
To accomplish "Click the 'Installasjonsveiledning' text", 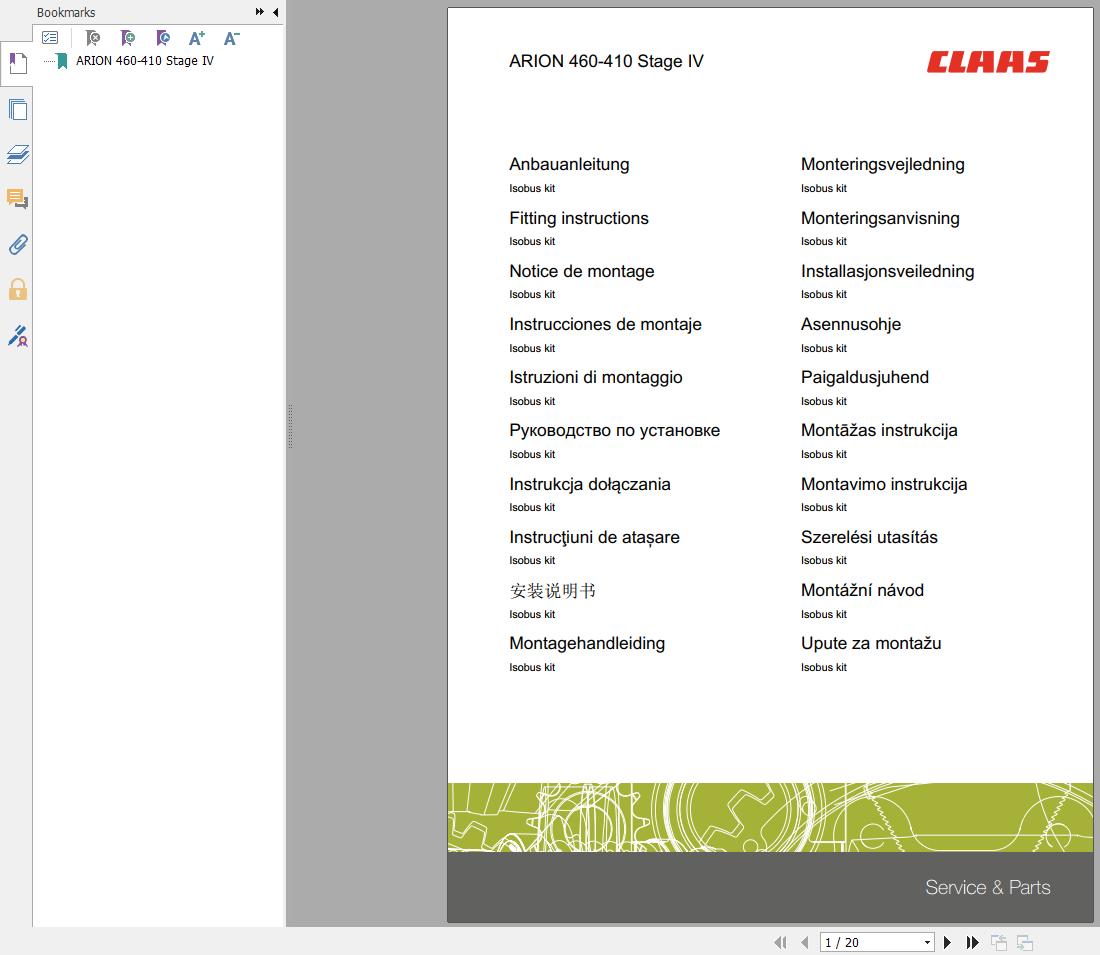I will [887, 272].
